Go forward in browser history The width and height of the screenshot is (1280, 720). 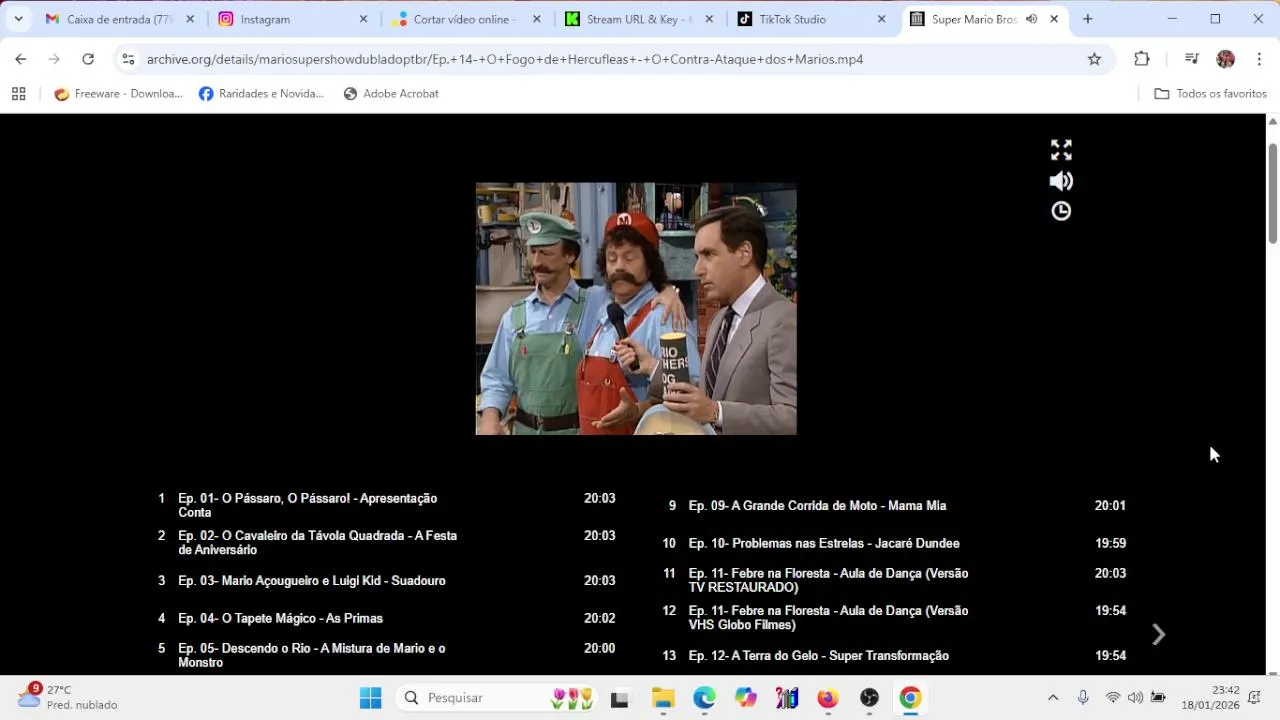click(54, 59)
